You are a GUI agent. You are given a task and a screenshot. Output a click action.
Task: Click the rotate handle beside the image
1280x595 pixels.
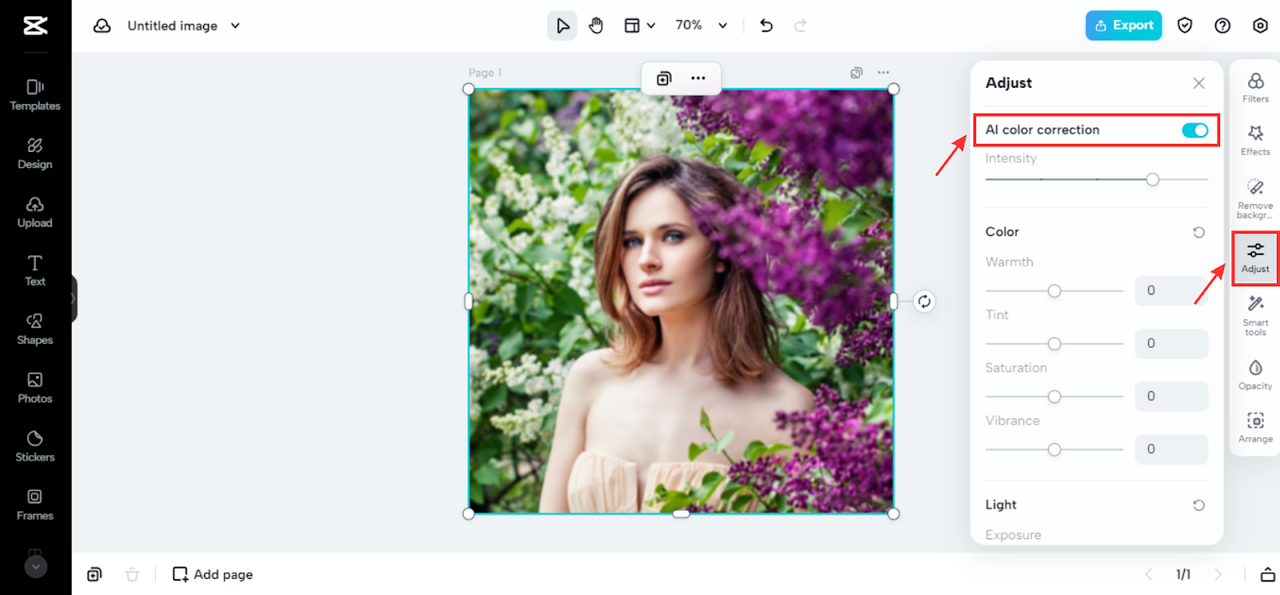pyautogui.click(x=924, y=301)
